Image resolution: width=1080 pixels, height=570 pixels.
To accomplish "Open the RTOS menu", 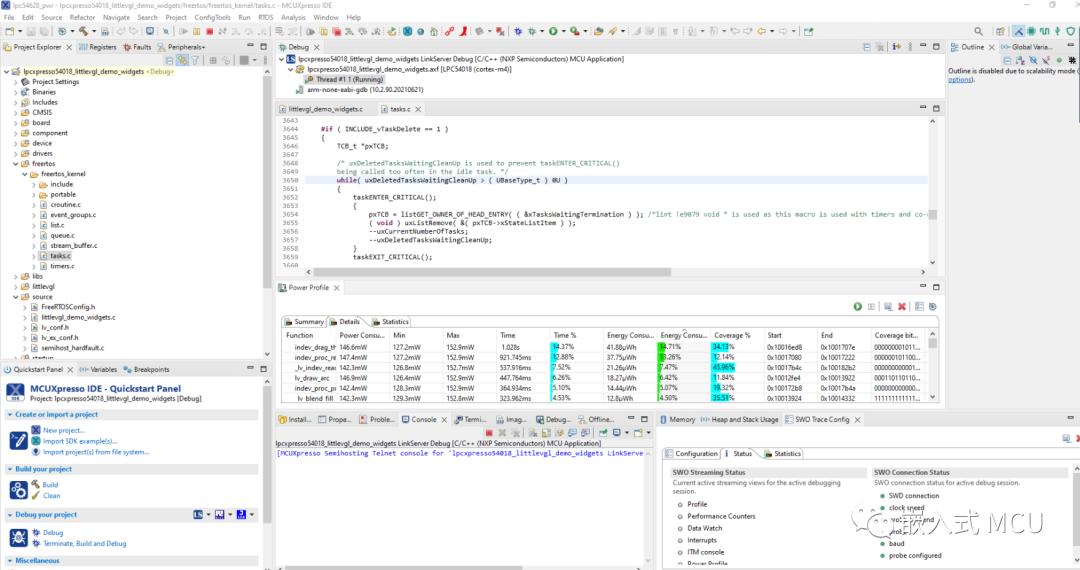I will [265, 17].
